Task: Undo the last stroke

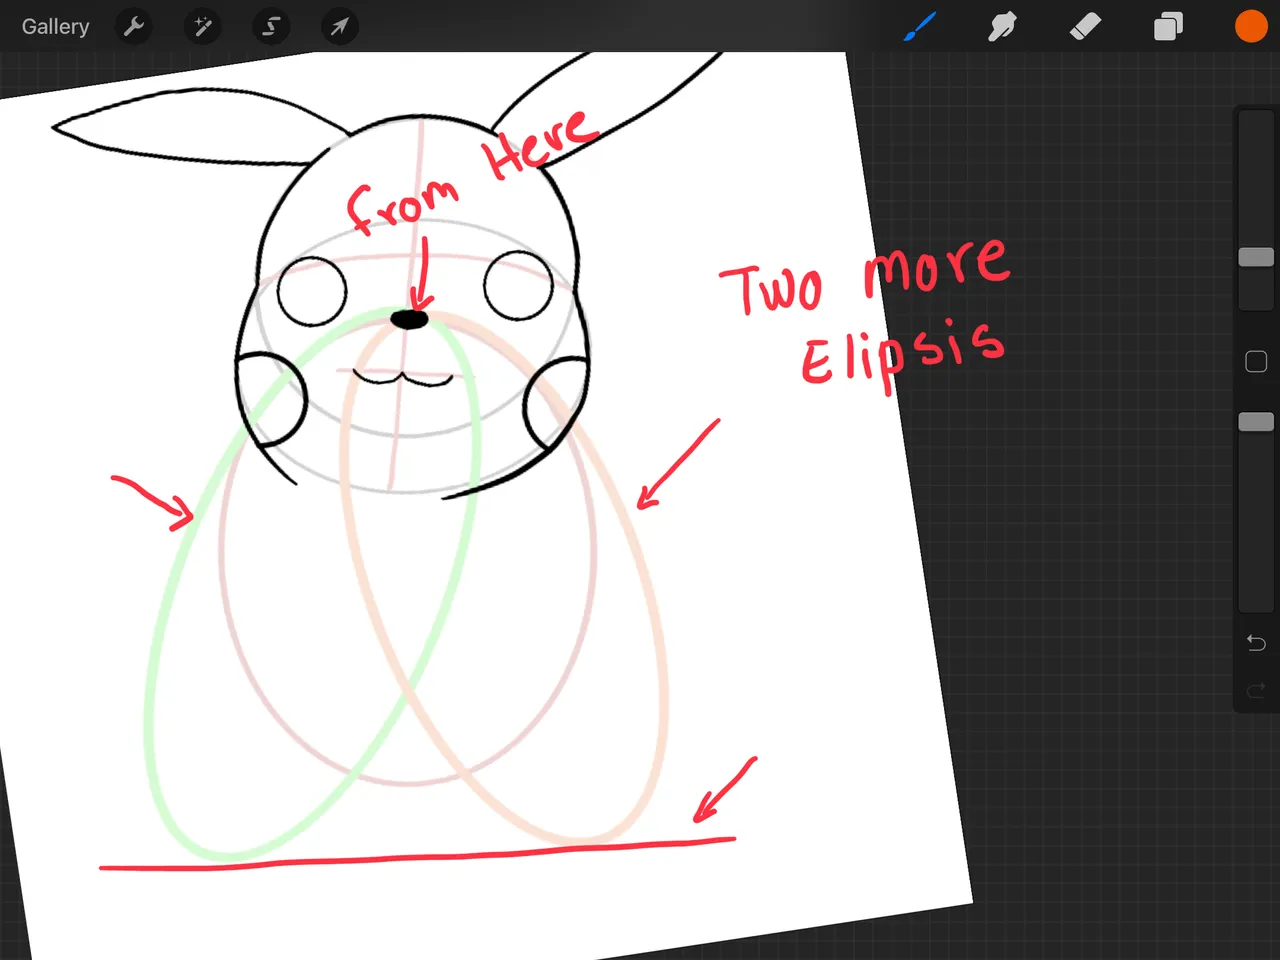Action: pyautogui.click(x=1256, y=643)
